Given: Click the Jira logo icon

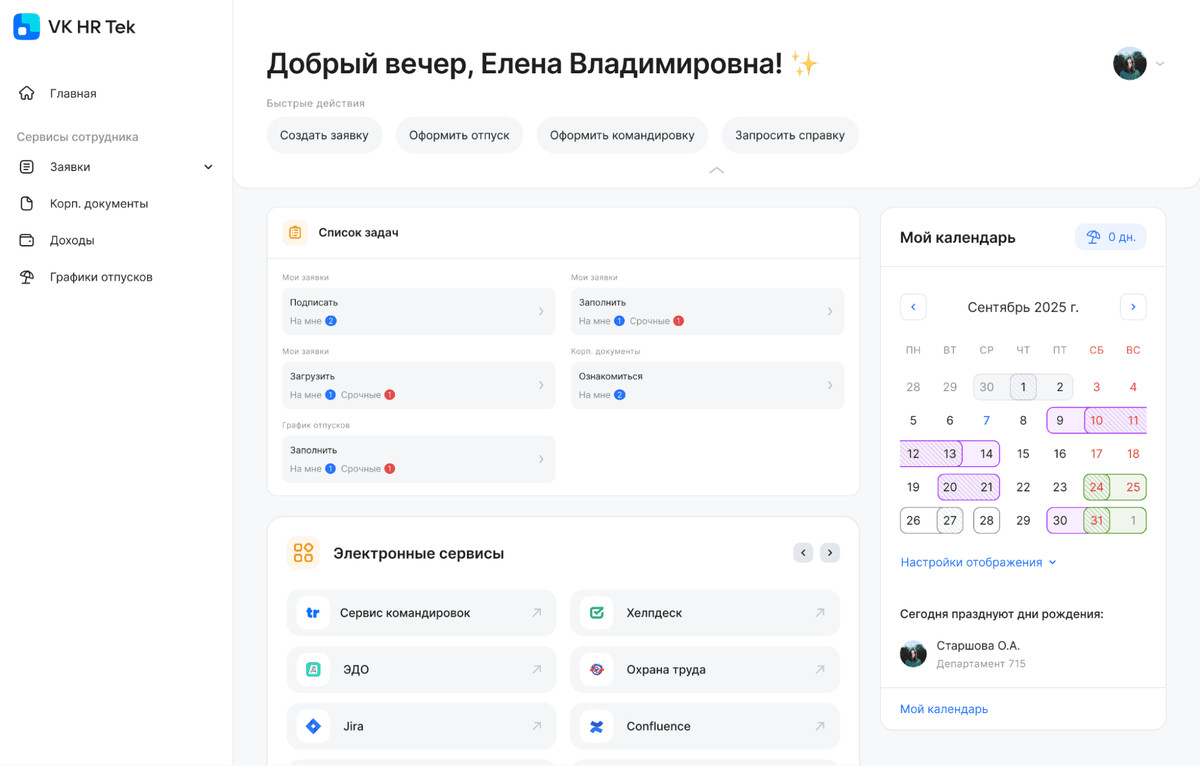Looking at the screenshot, I should [313, 726].
